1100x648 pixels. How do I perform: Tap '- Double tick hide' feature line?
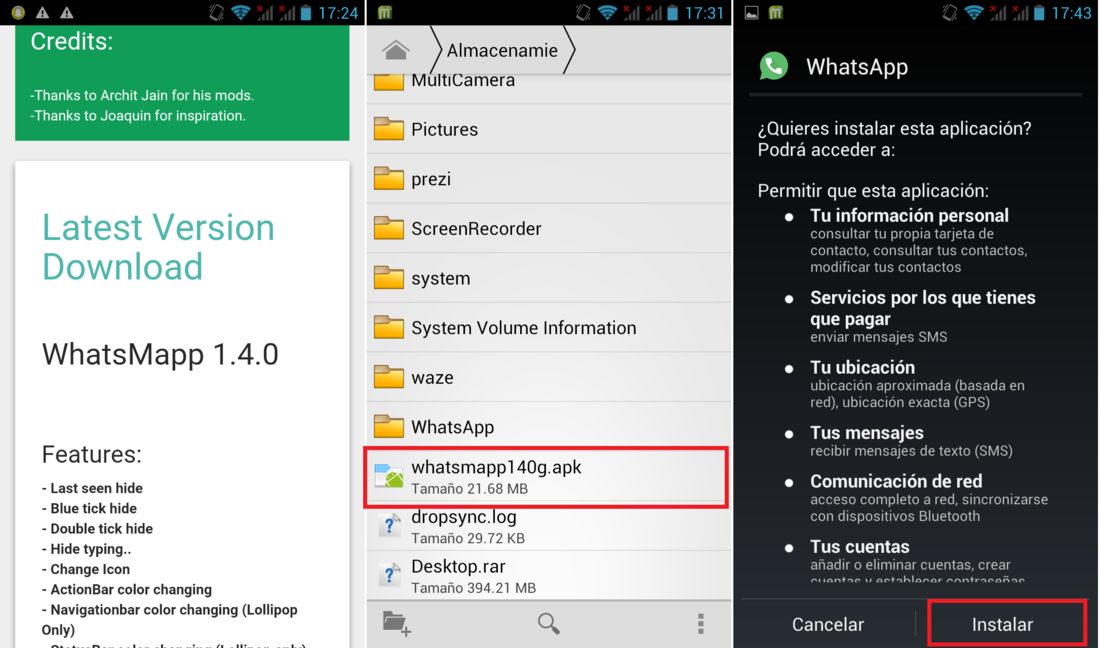[x=97, y=529]
